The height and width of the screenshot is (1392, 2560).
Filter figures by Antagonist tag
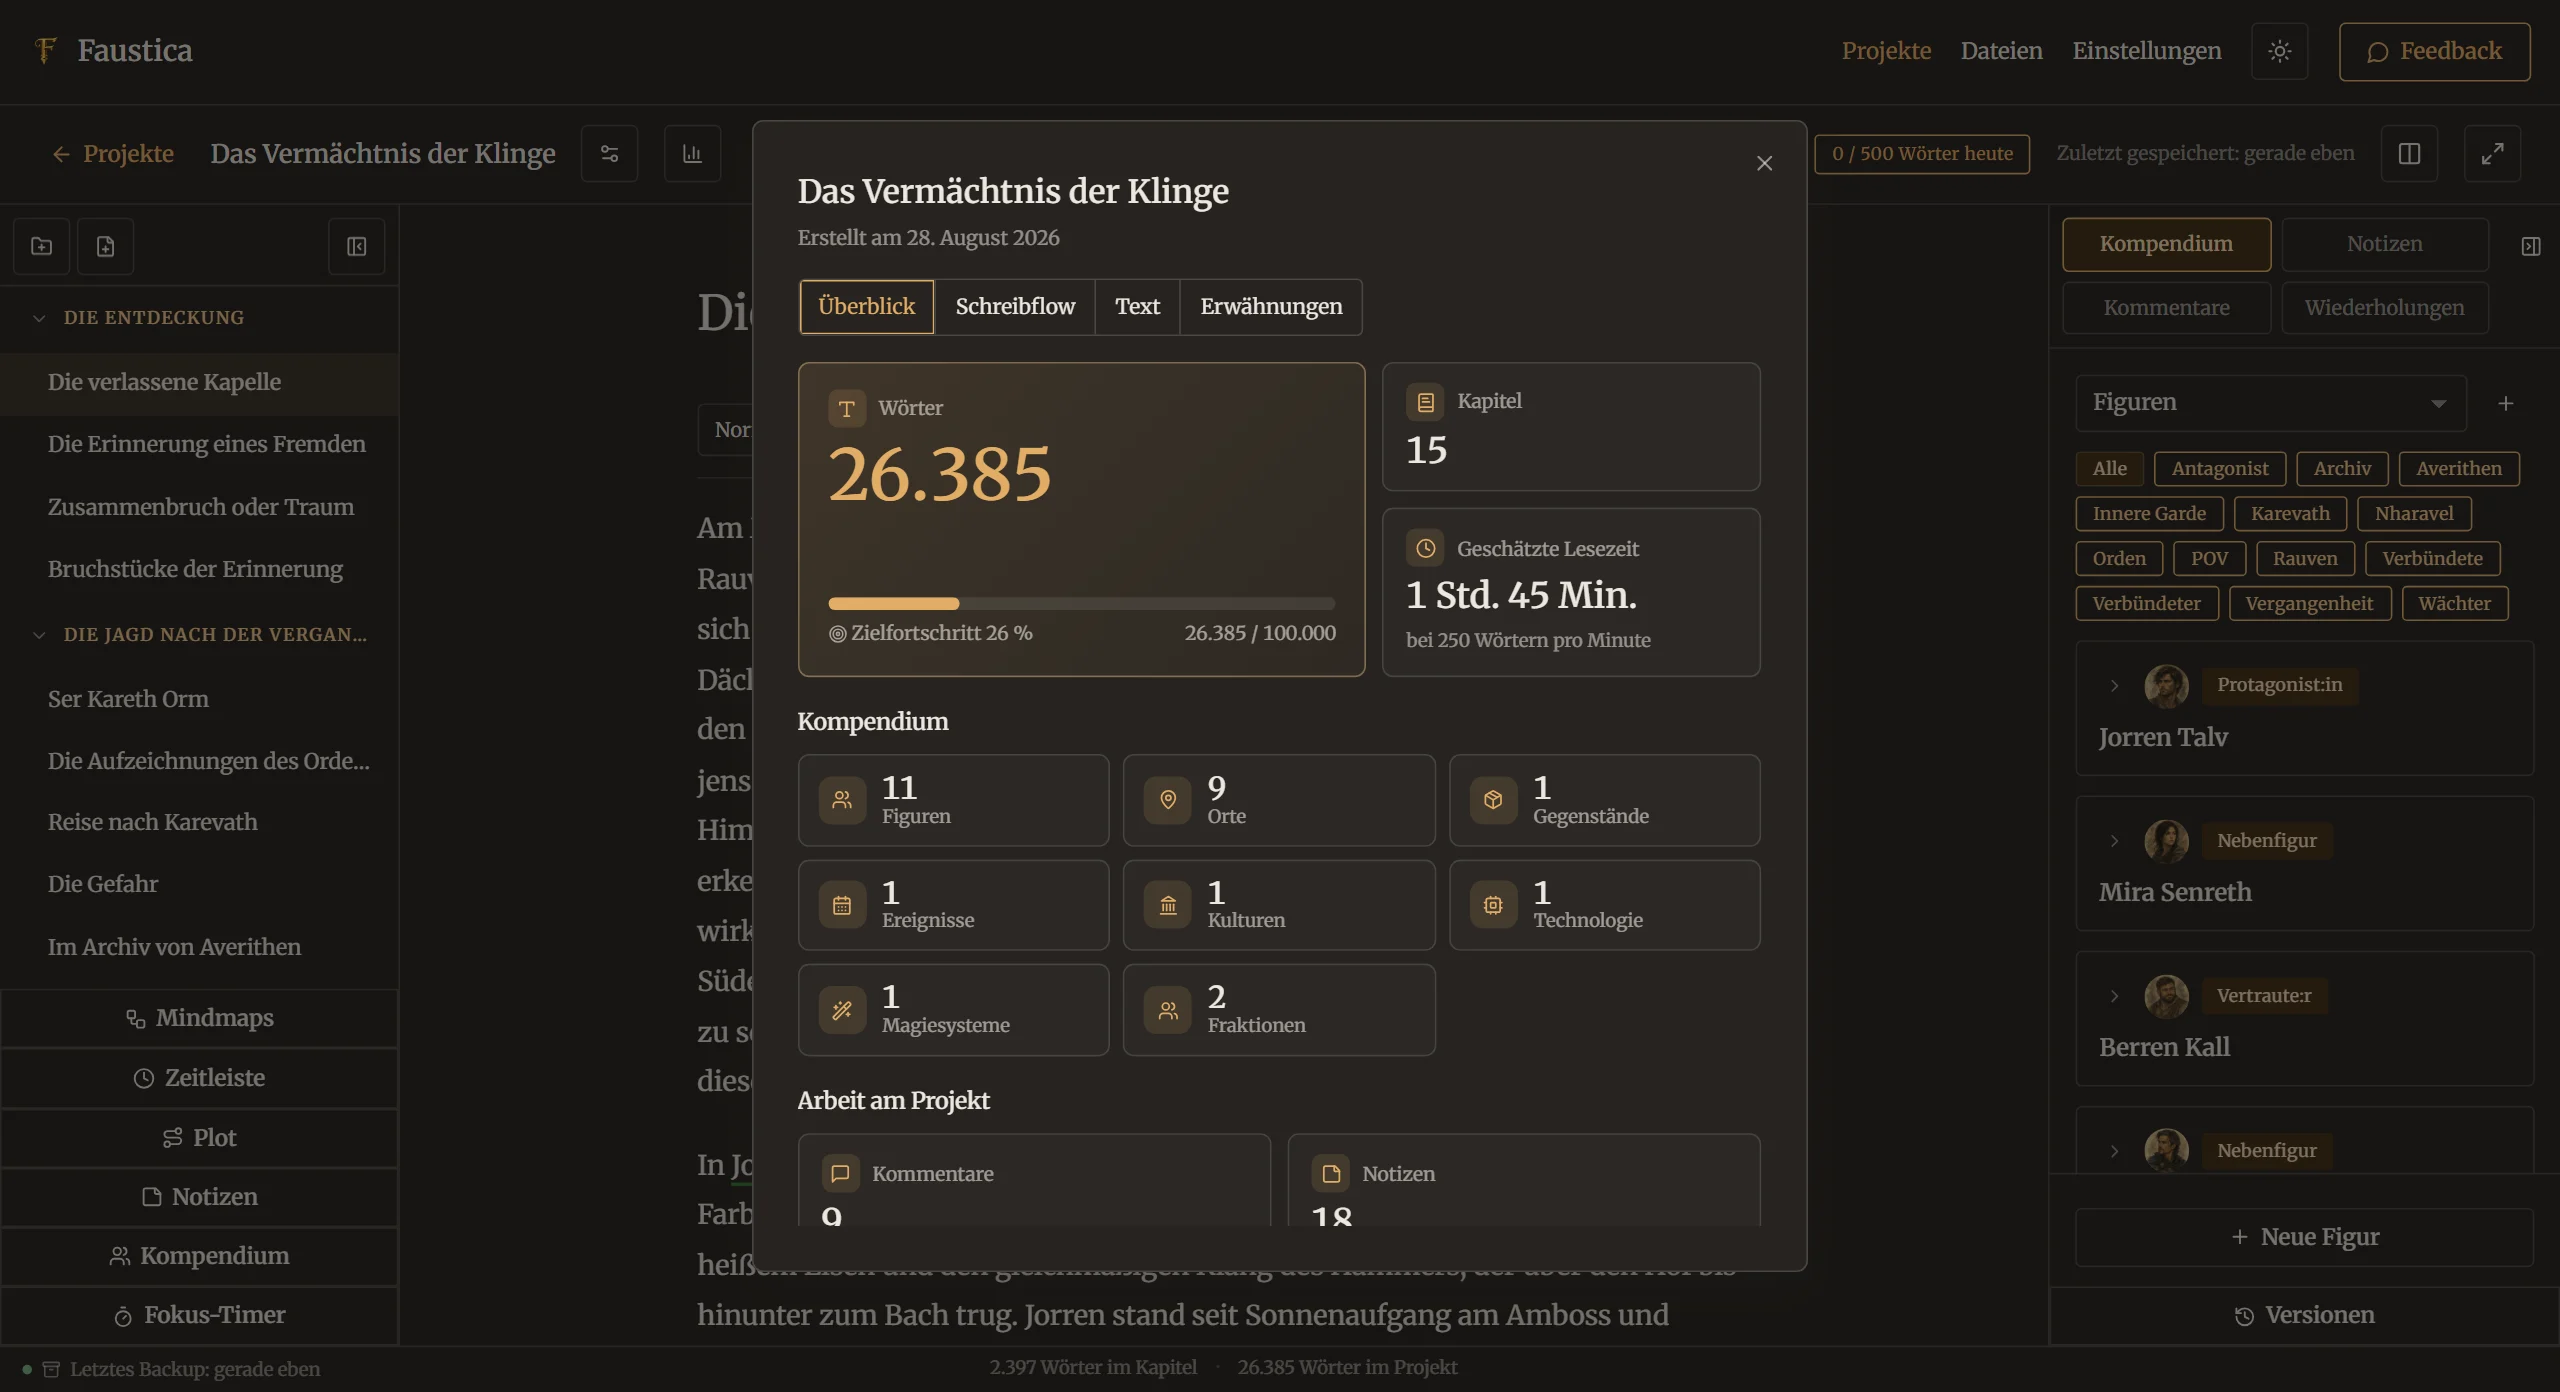pyautogui.click(x=2220, y=468)
